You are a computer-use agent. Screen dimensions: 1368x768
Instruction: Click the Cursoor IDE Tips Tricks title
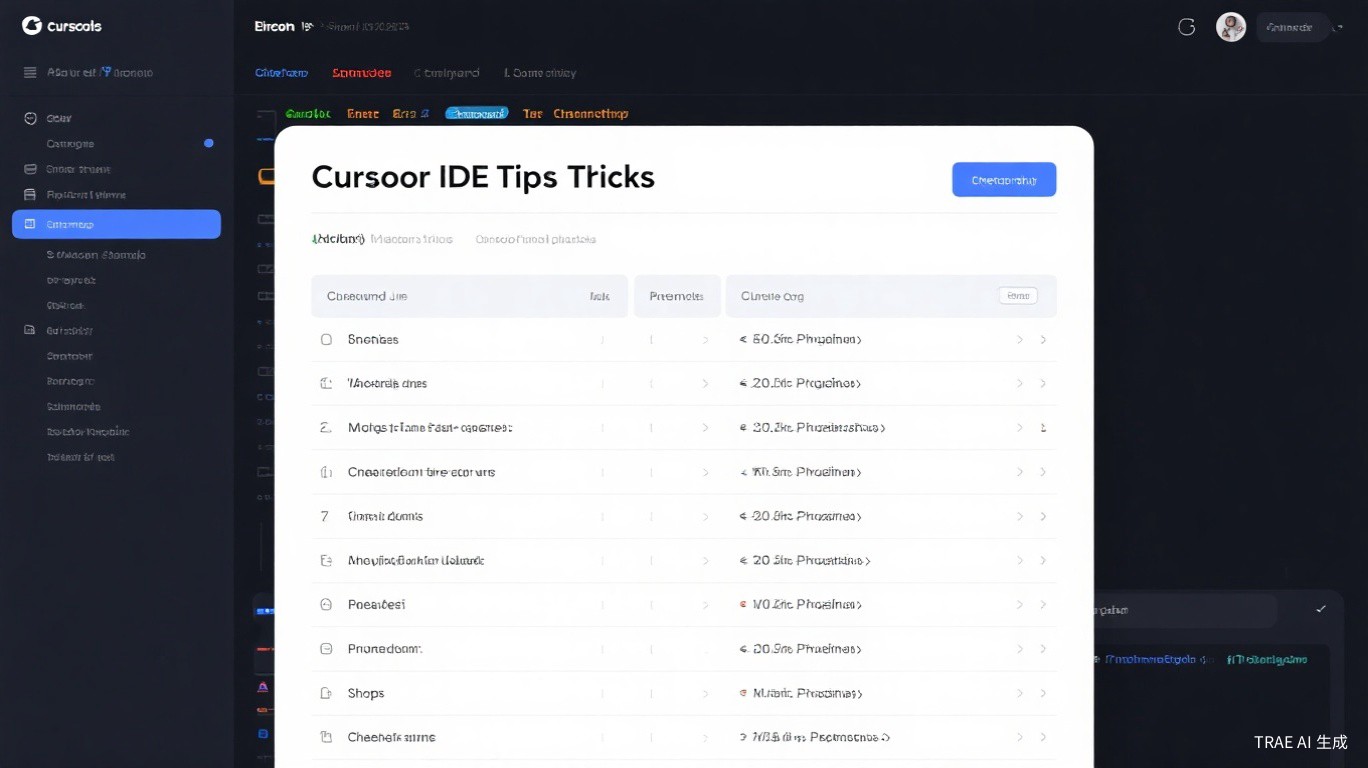pos(483,177)
